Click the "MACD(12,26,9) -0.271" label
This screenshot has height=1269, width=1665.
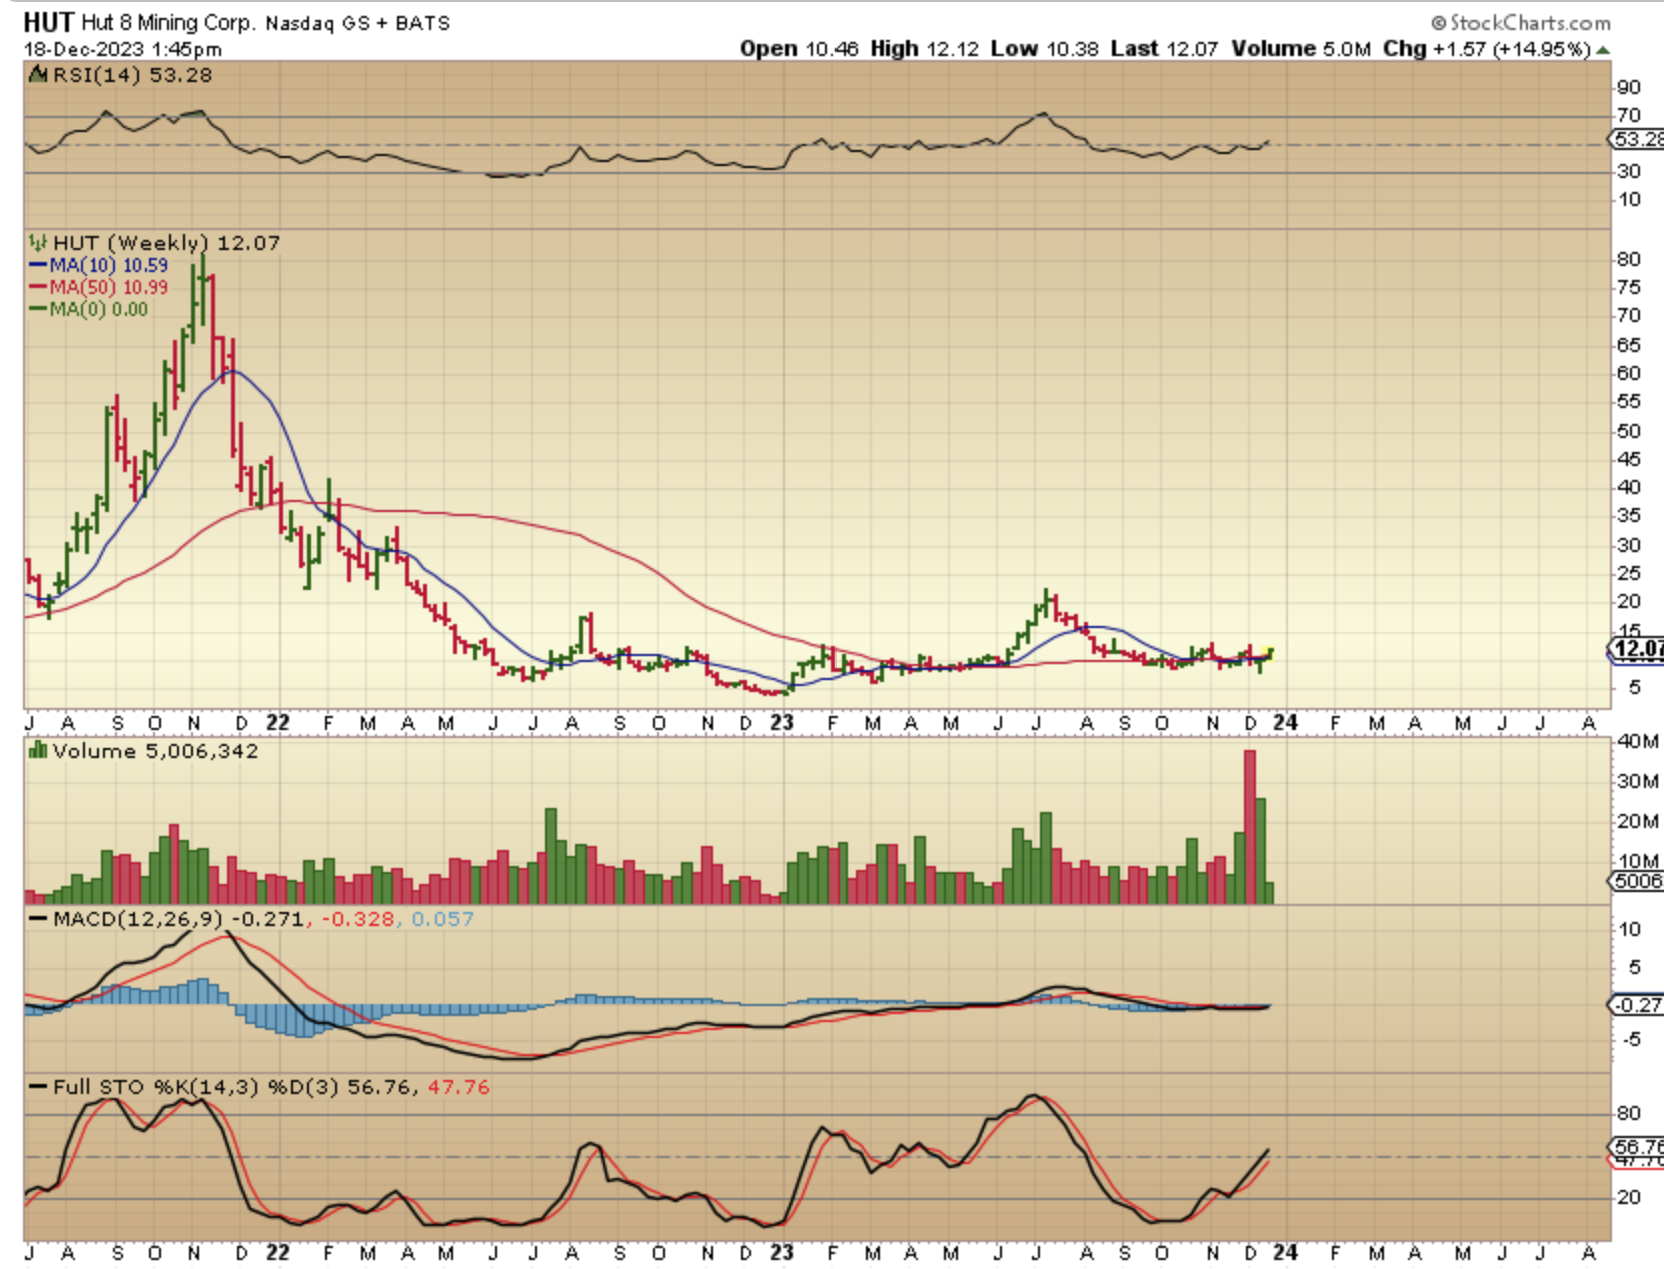pyautogui.click(x=178, y=919)
